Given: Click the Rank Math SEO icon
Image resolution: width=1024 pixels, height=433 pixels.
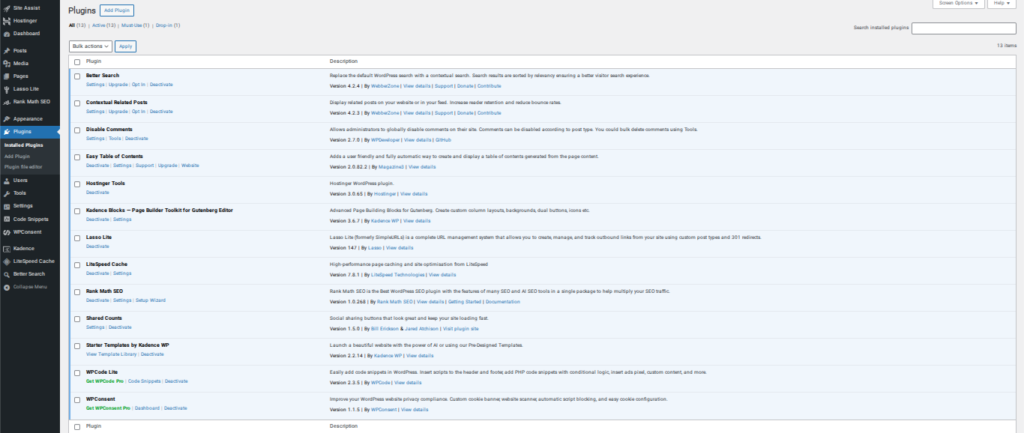Looking at the screenshot, I should click(x=7, y=102).
